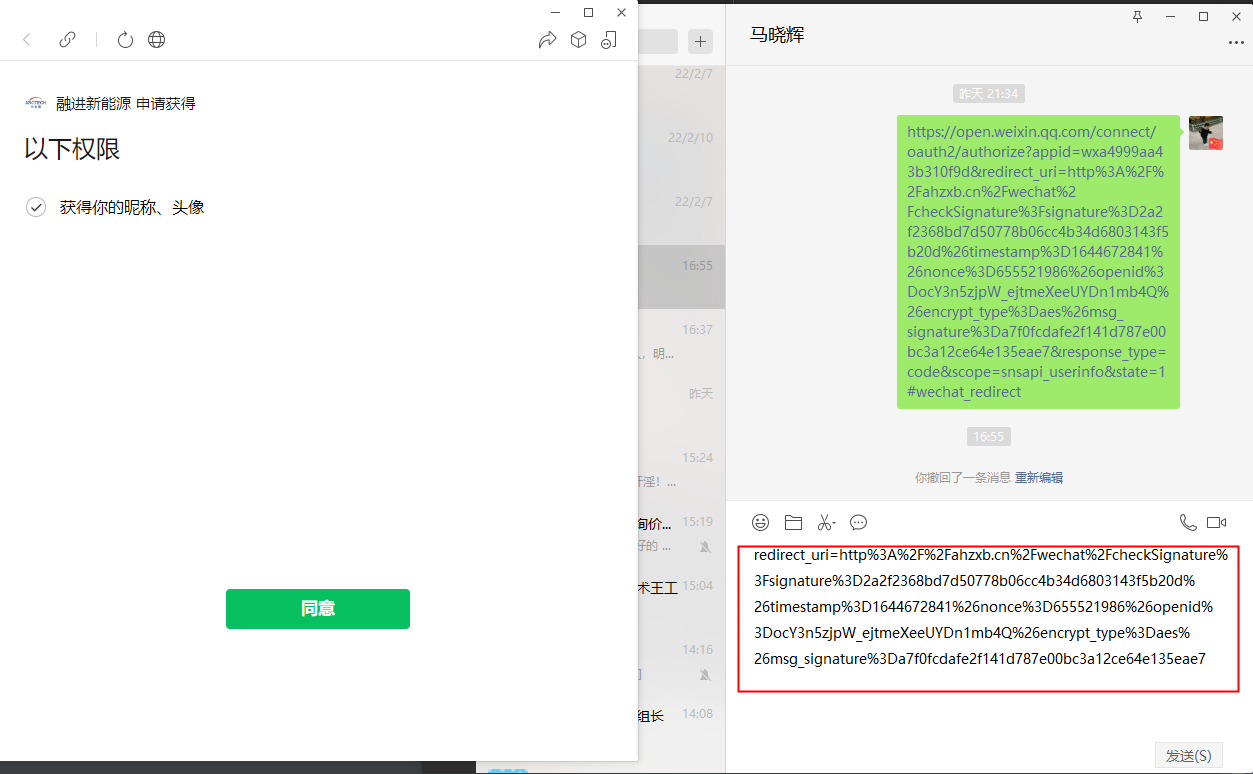Click the 以下权限 heading
1253x774 pixels.
72,150
